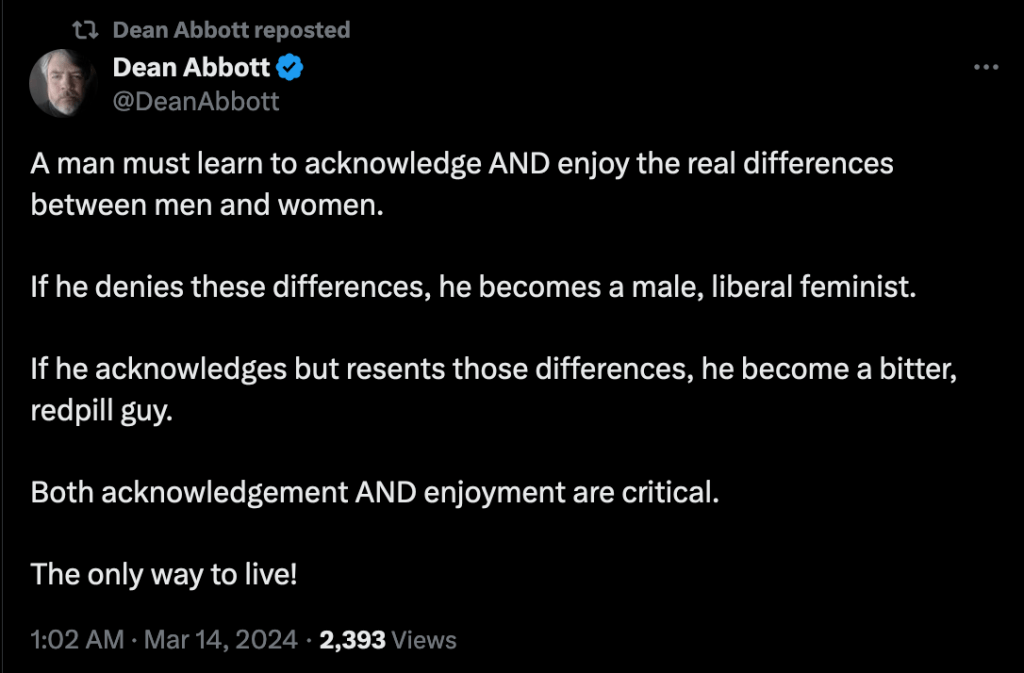Click the "Dean Abbott reposted" label

tap(231, 31)
